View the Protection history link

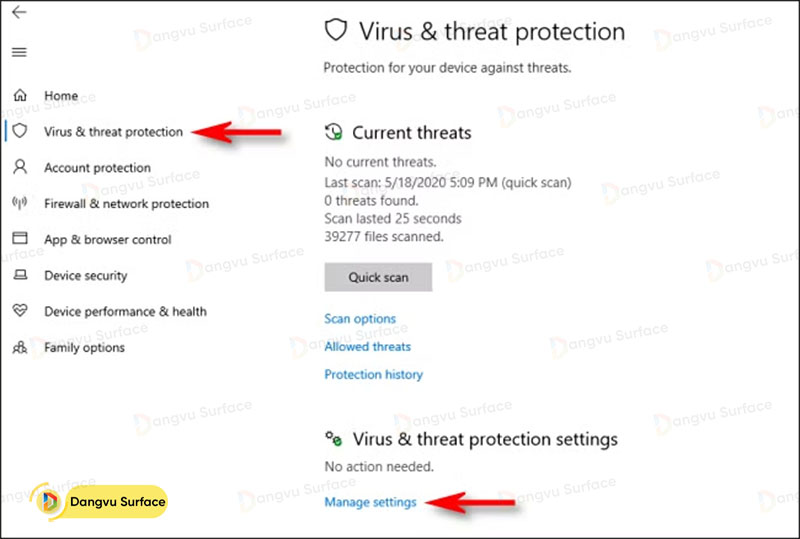point(373,375)
